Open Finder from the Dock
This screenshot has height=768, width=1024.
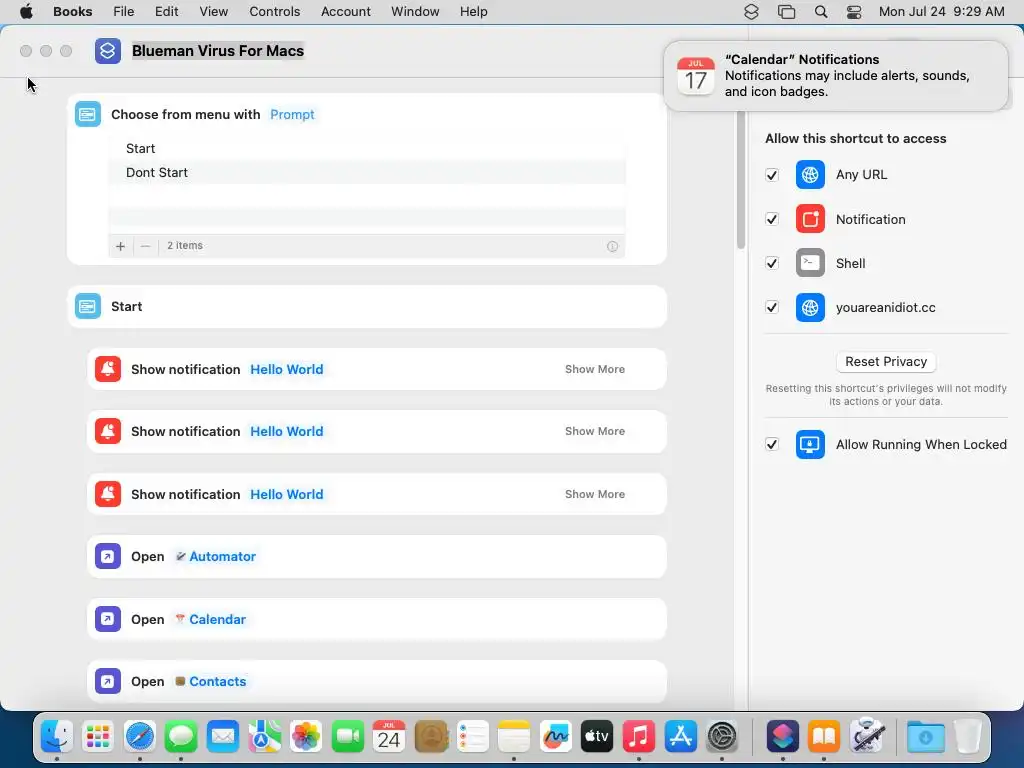pos(57,737)
